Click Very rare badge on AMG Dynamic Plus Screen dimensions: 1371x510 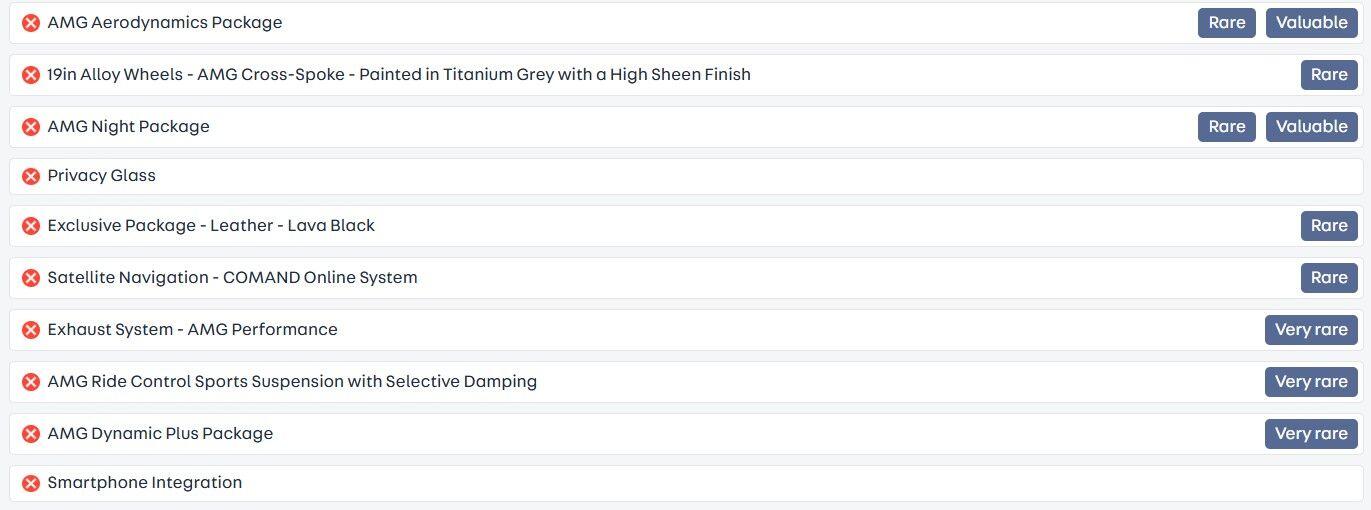[1311, 434]
